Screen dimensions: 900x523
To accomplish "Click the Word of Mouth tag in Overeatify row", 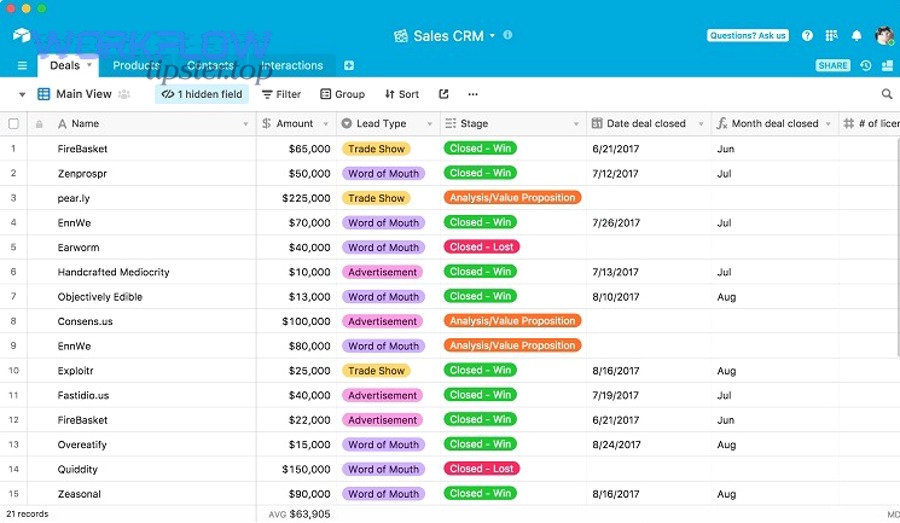I will tap(383, 444).
